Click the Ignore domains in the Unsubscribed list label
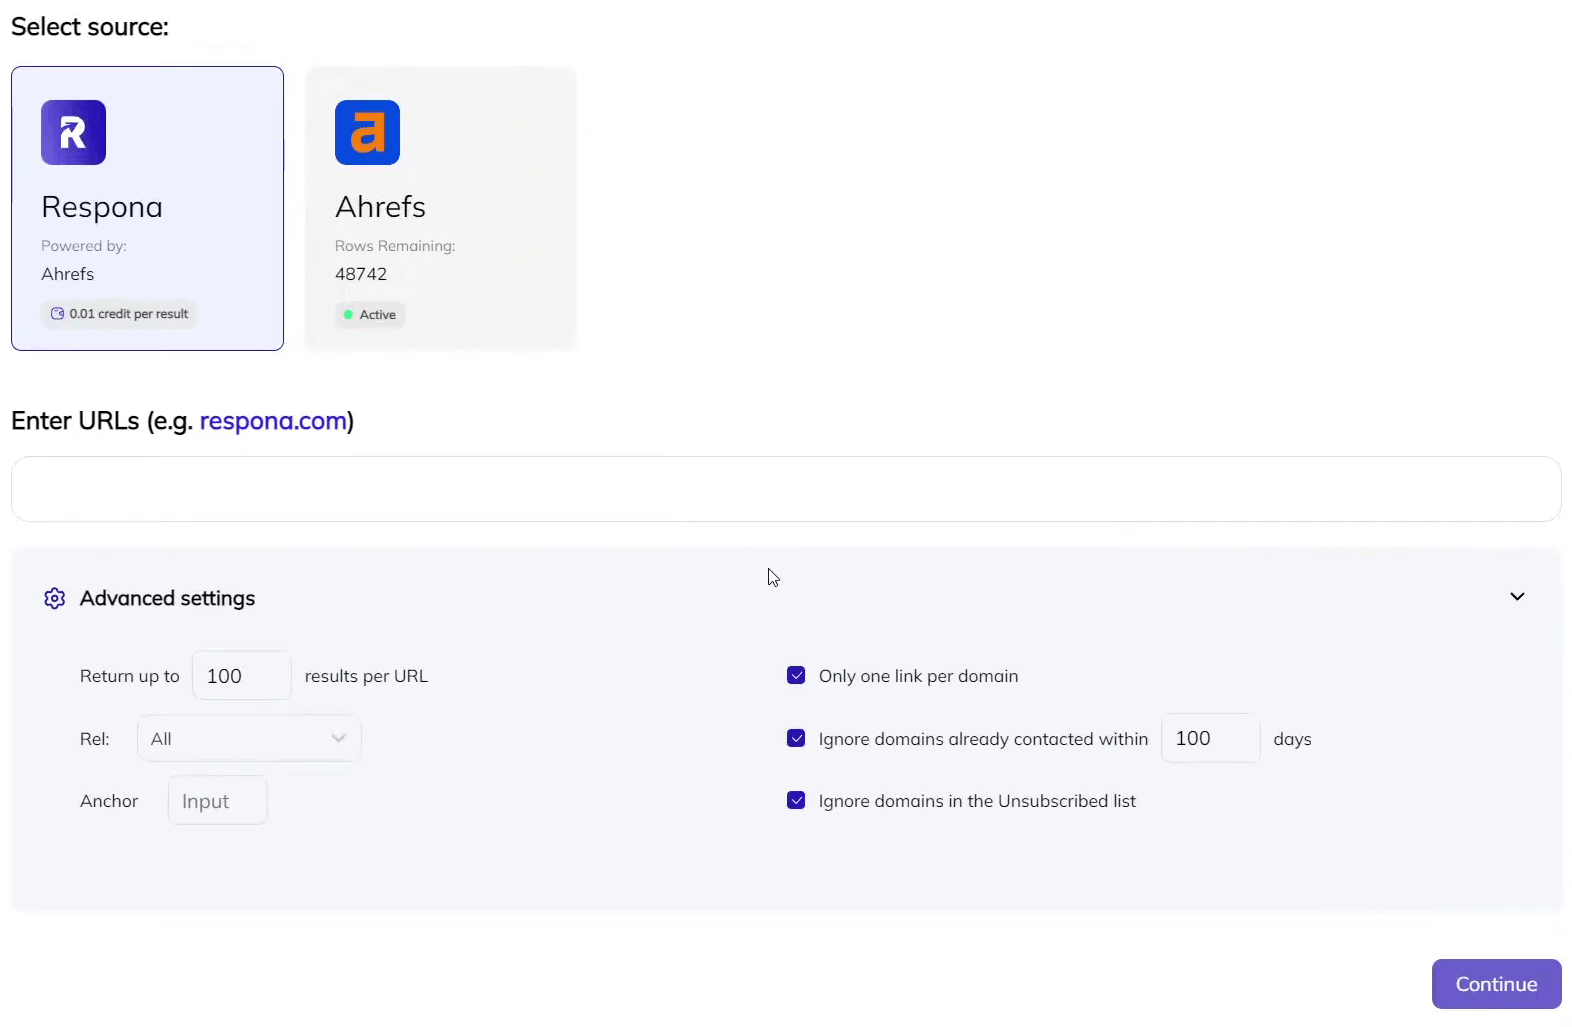 pyautogui.click(x=977, y=801)
